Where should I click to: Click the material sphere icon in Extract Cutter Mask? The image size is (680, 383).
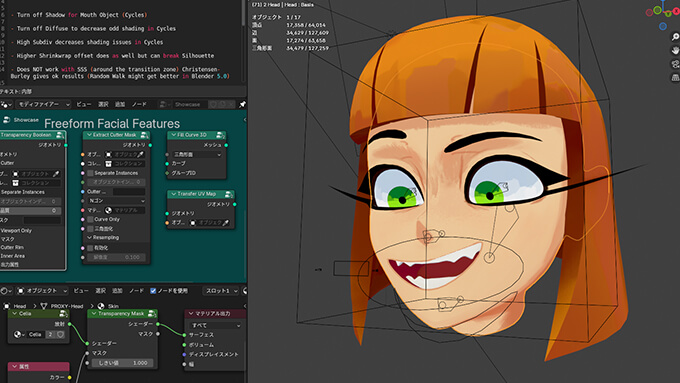(108, 210)
